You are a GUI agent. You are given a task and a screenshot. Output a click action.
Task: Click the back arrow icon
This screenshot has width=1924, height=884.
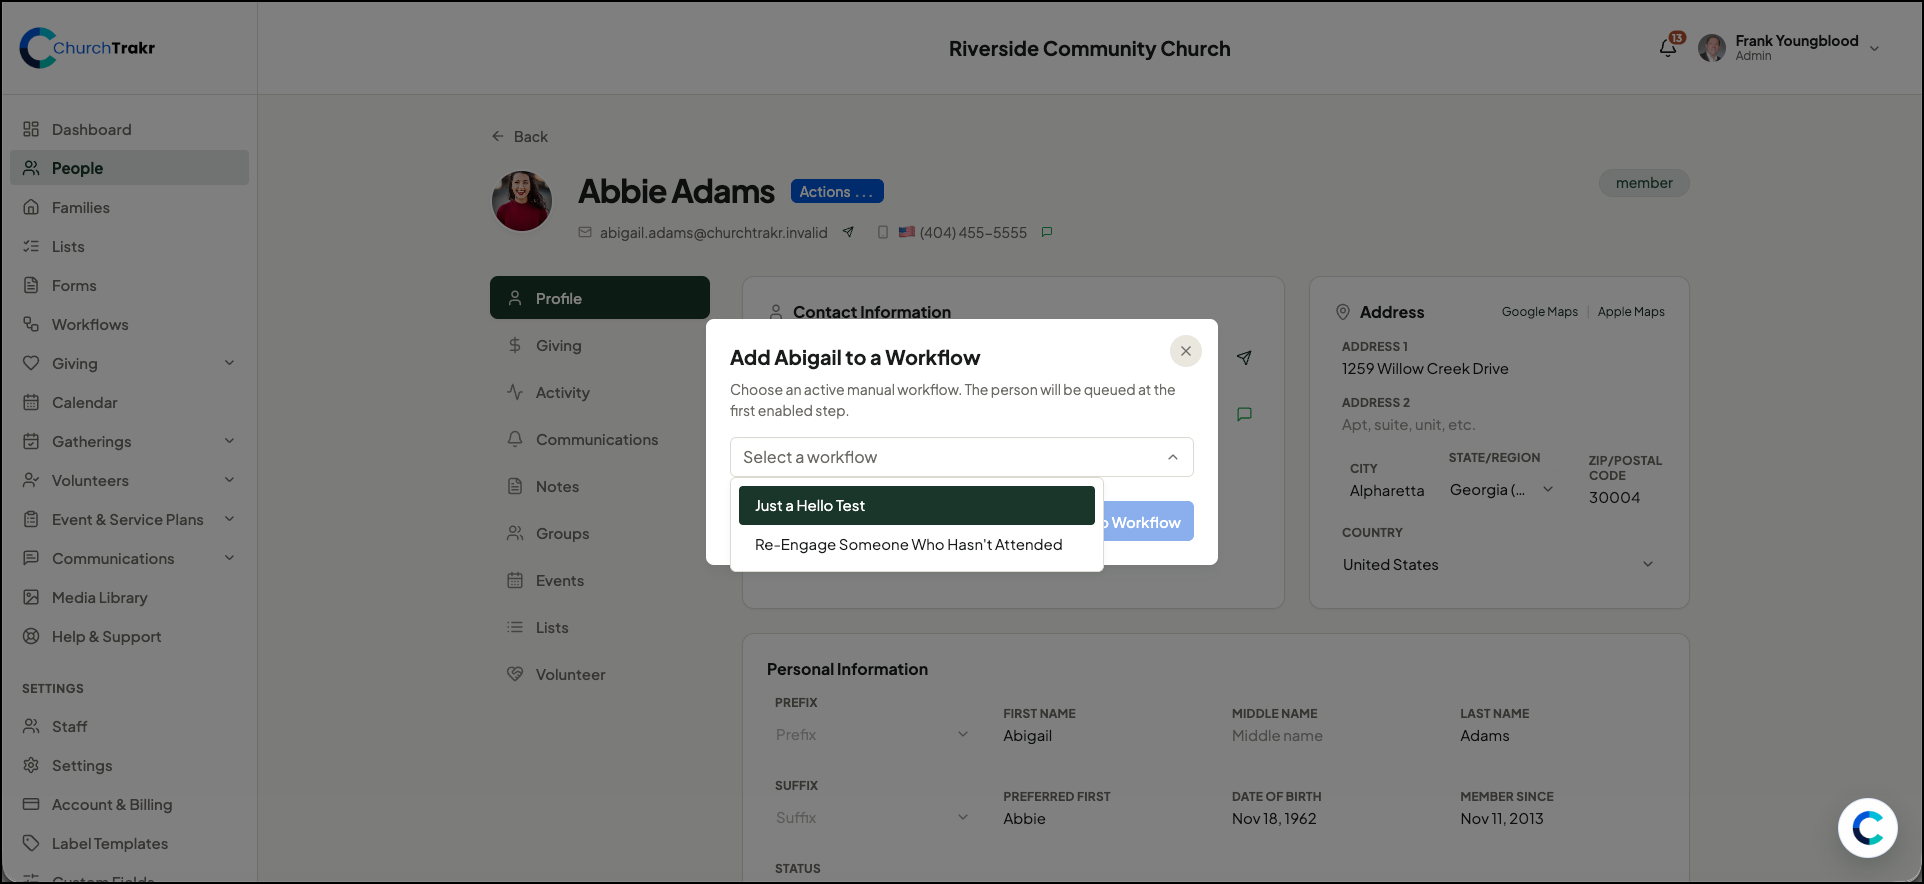pyautogui.click(x=497, y=136)
